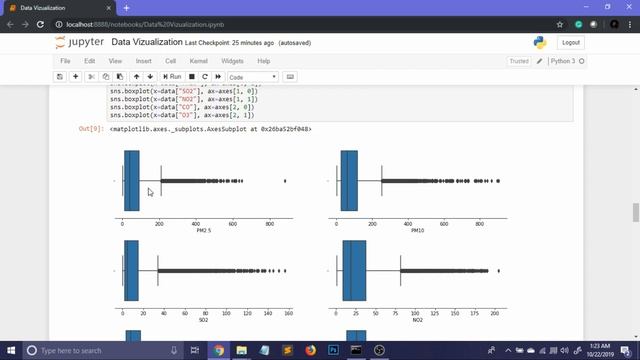640x360 pixels.
Task: Open OBS Studio from the taskbar
Action: (379, 350)
